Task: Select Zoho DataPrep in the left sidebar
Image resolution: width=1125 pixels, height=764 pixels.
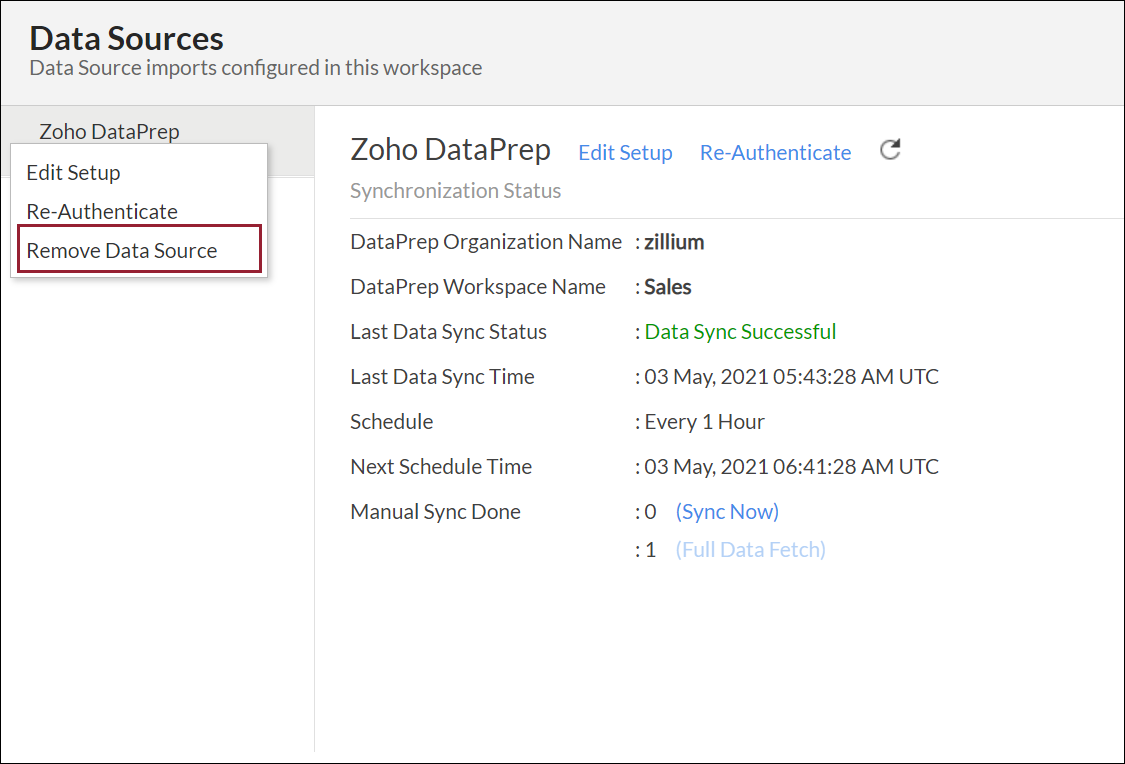Action: 109,131
